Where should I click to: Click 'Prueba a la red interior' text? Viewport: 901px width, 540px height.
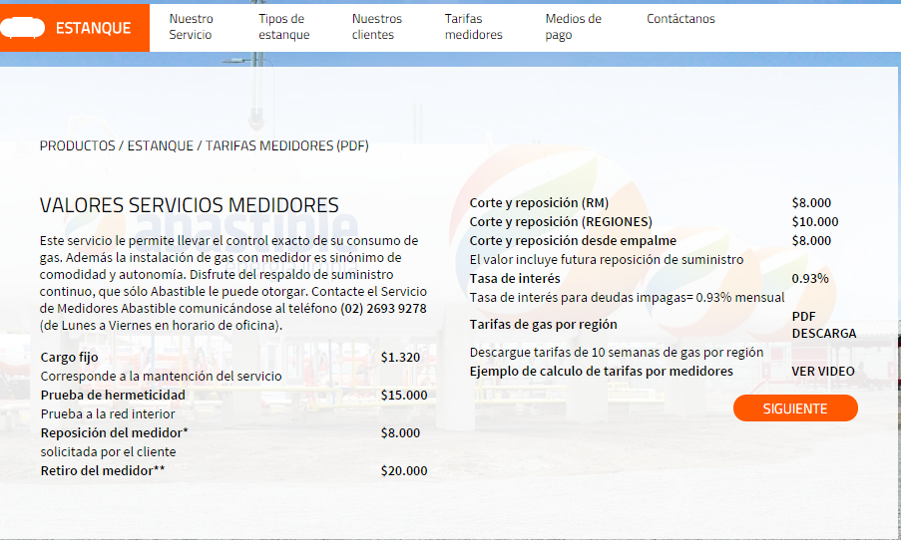pos(107,414)
